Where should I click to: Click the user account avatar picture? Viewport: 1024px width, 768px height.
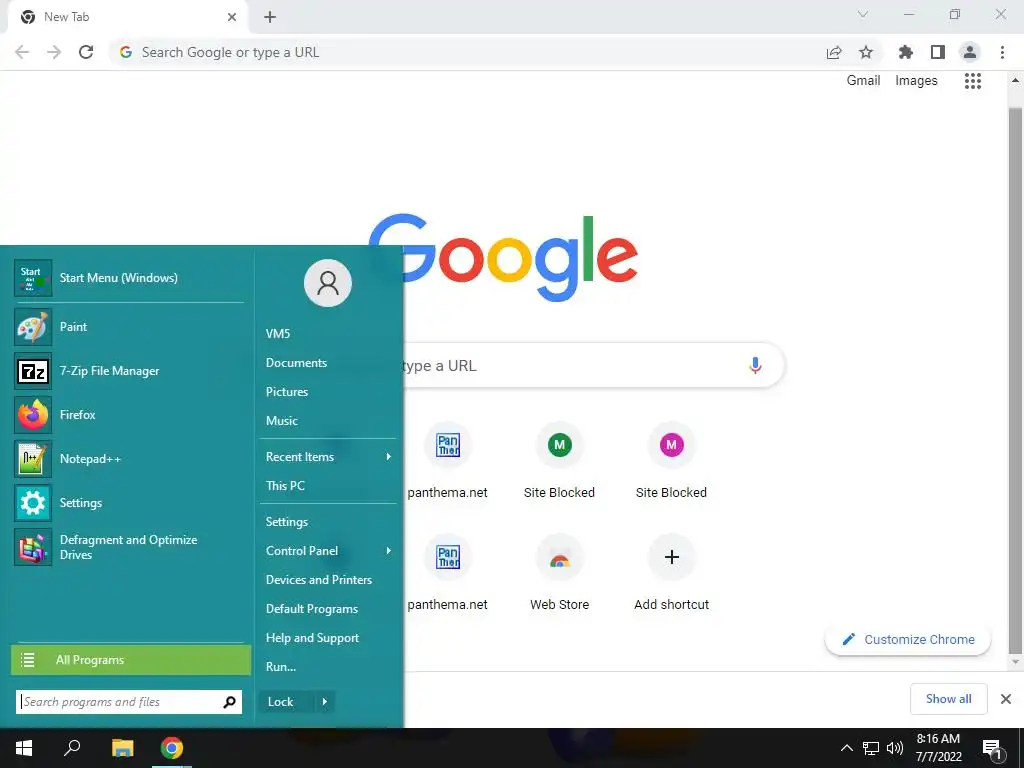328,283
